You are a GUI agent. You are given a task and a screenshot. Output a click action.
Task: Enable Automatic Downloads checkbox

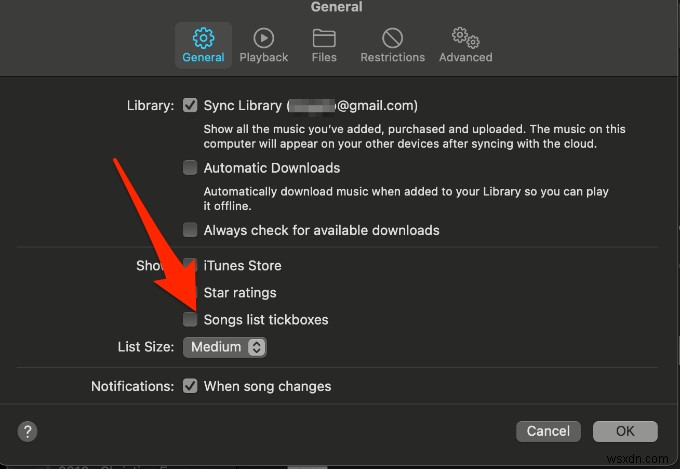pyautogui.click(x=190, y=168)
